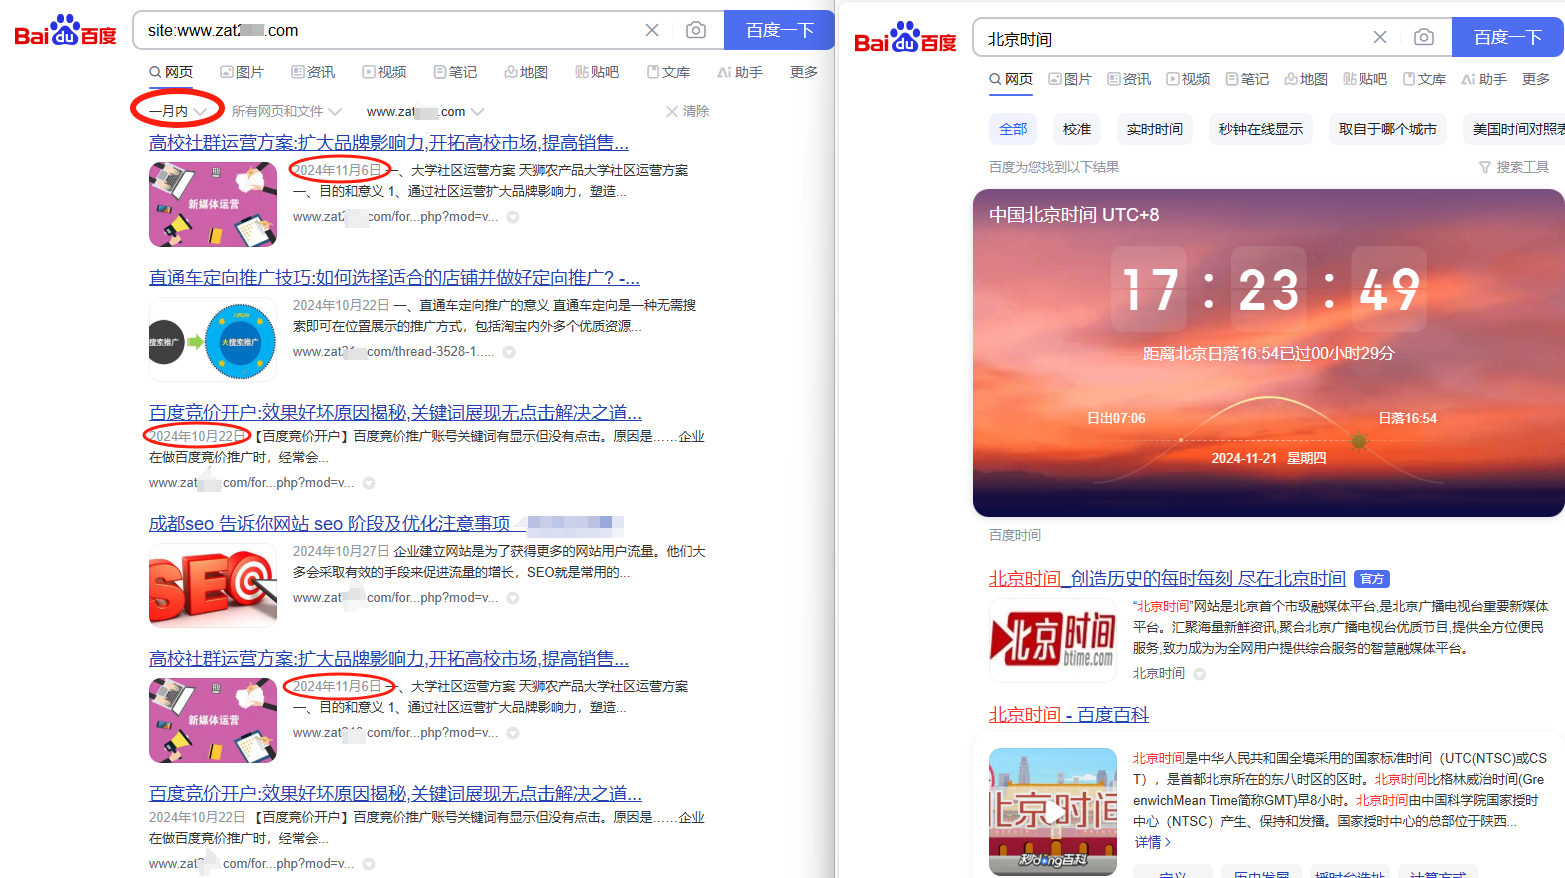Image resolution: width=1565 pixels, height=878 pixels.
Task: Open 所有网页和文件 file type dropdown
Action: pos(286,111)
